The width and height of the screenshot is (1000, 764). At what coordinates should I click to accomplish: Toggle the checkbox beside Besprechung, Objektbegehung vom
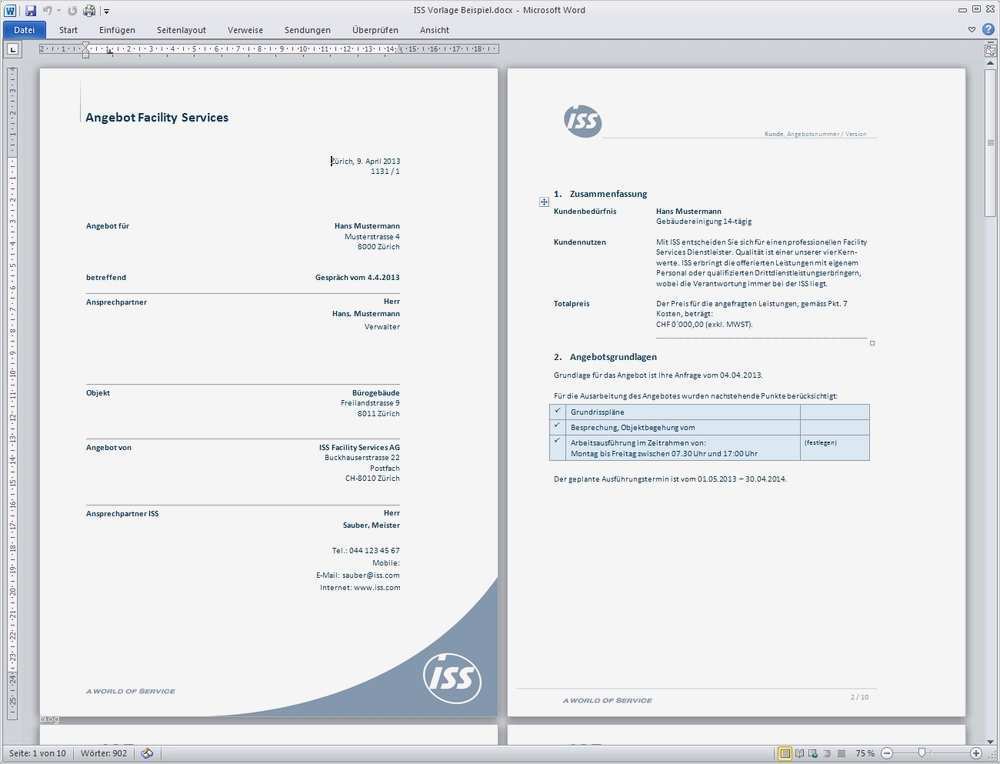555,427
